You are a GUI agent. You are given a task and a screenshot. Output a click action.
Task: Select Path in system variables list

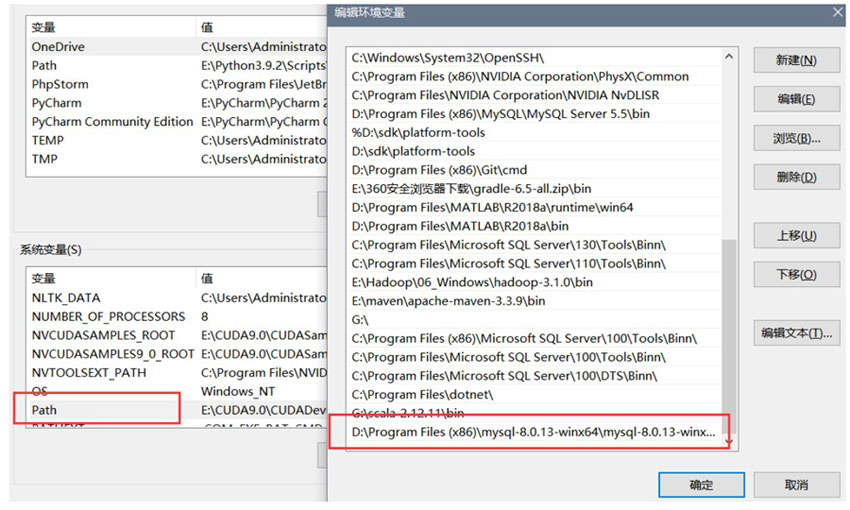pyautogui.click(x=45, y=410)
